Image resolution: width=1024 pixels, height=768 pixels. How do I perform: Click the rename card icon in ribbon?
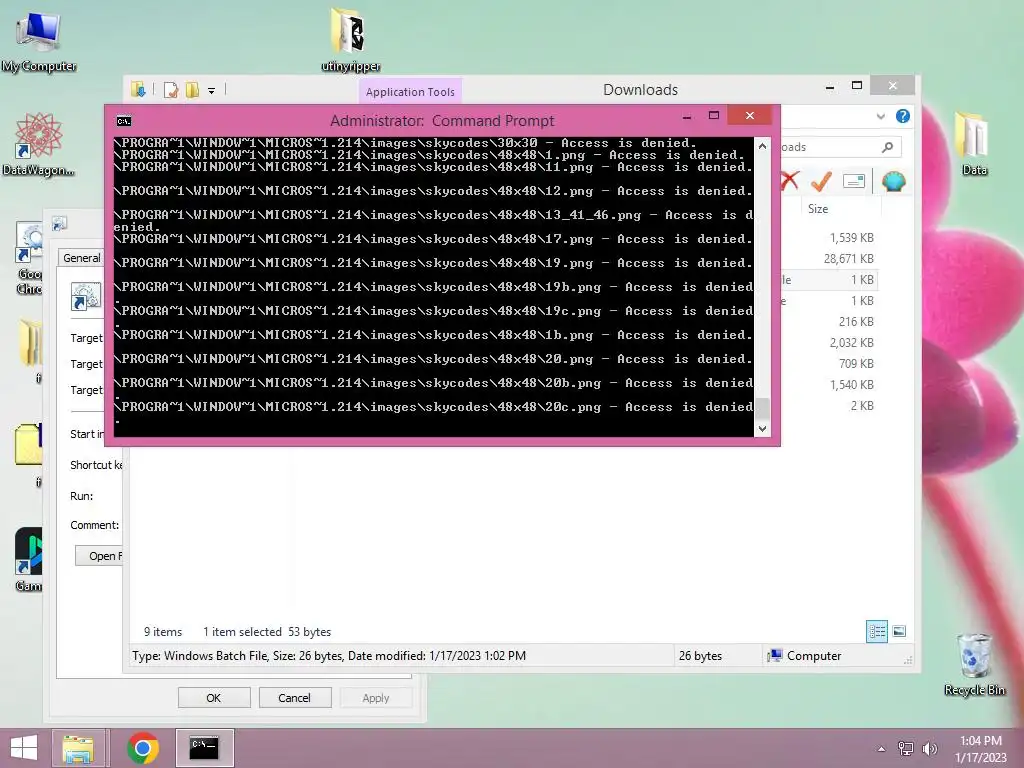[x=854, y=181]
